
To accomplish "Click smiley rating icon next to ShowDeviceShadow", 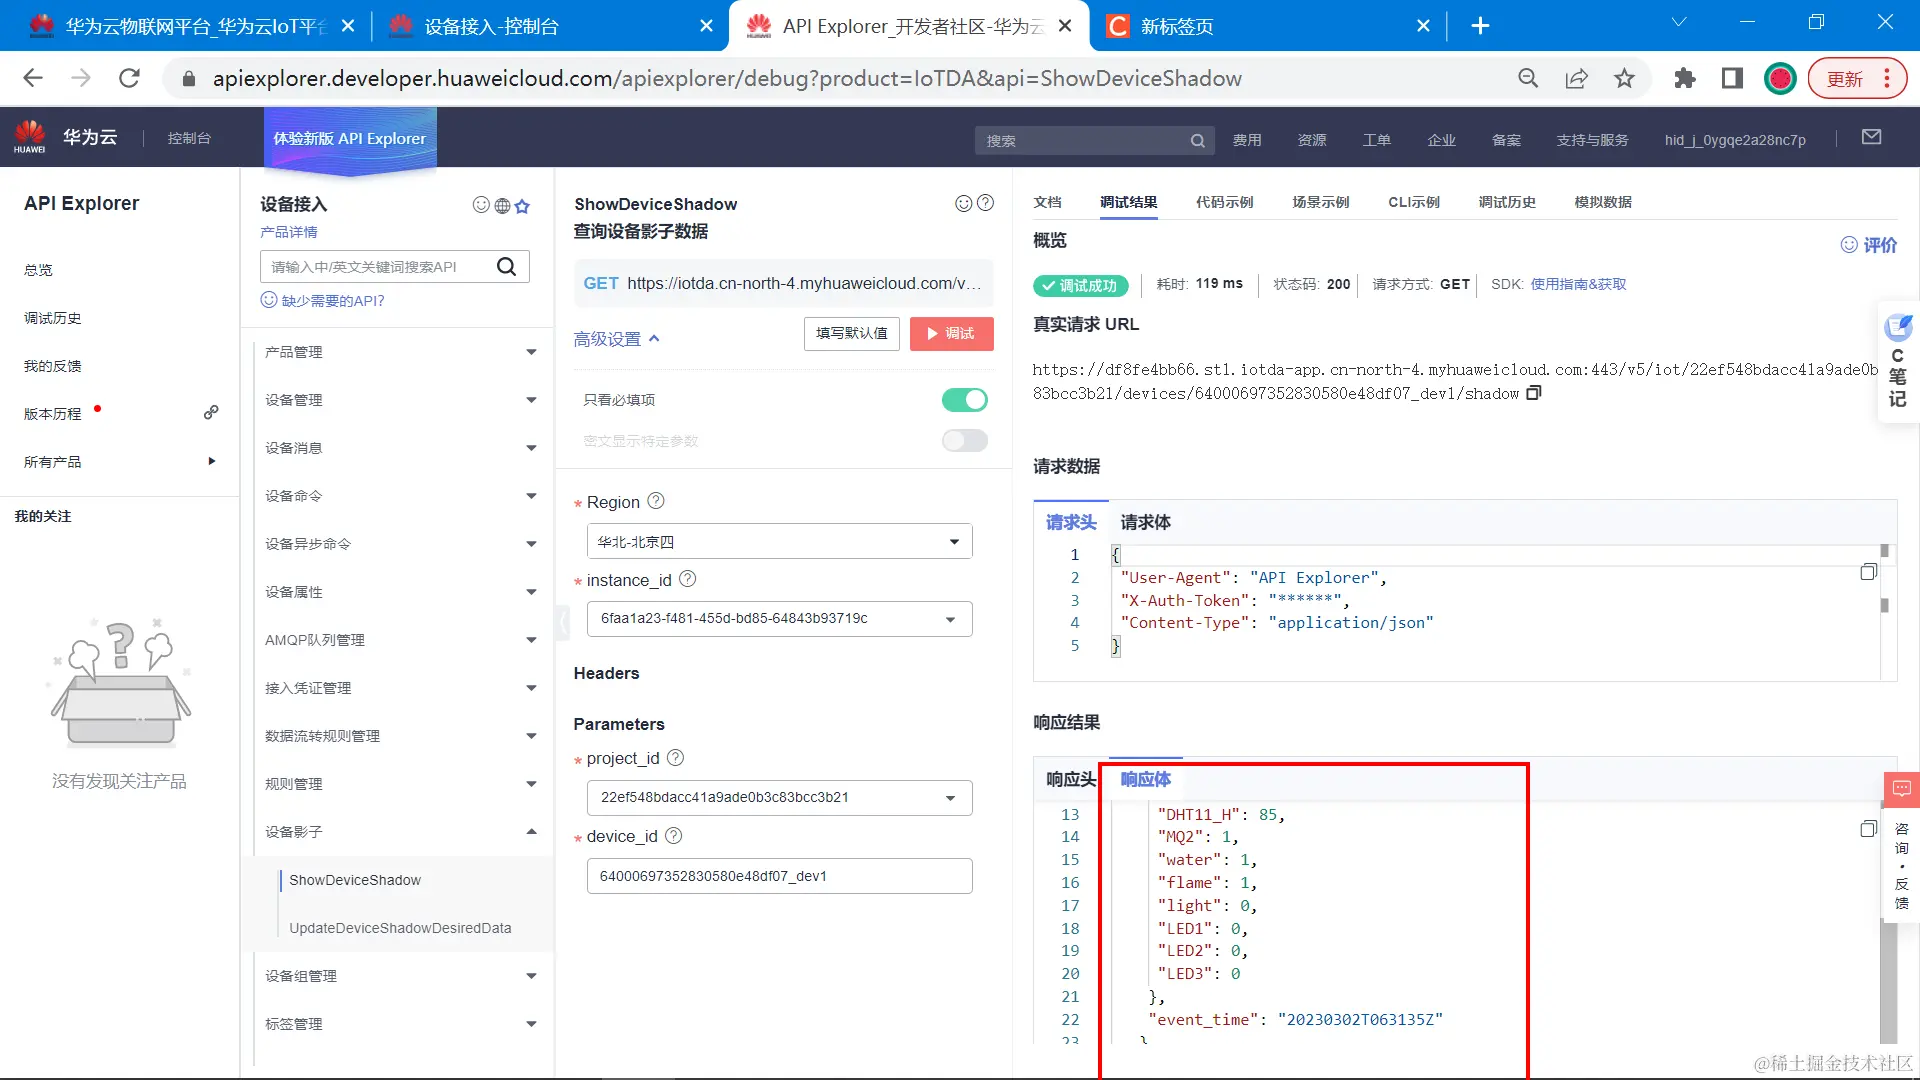I will pyautogui.click(x=963, y=203).
